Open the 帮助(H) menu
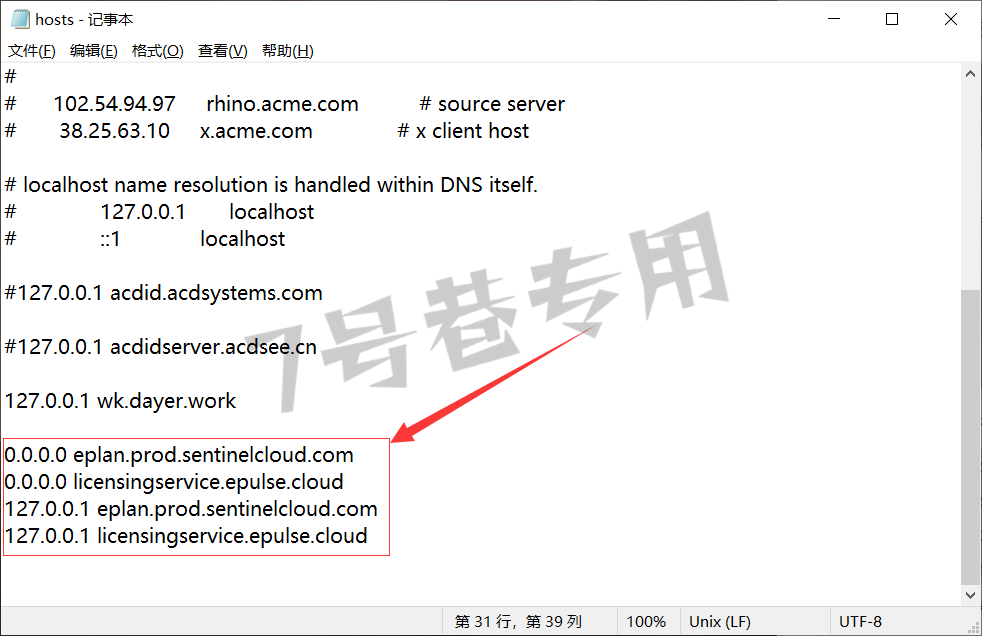Viewport: 982px width, 636px height. click(x=287, y=51)
